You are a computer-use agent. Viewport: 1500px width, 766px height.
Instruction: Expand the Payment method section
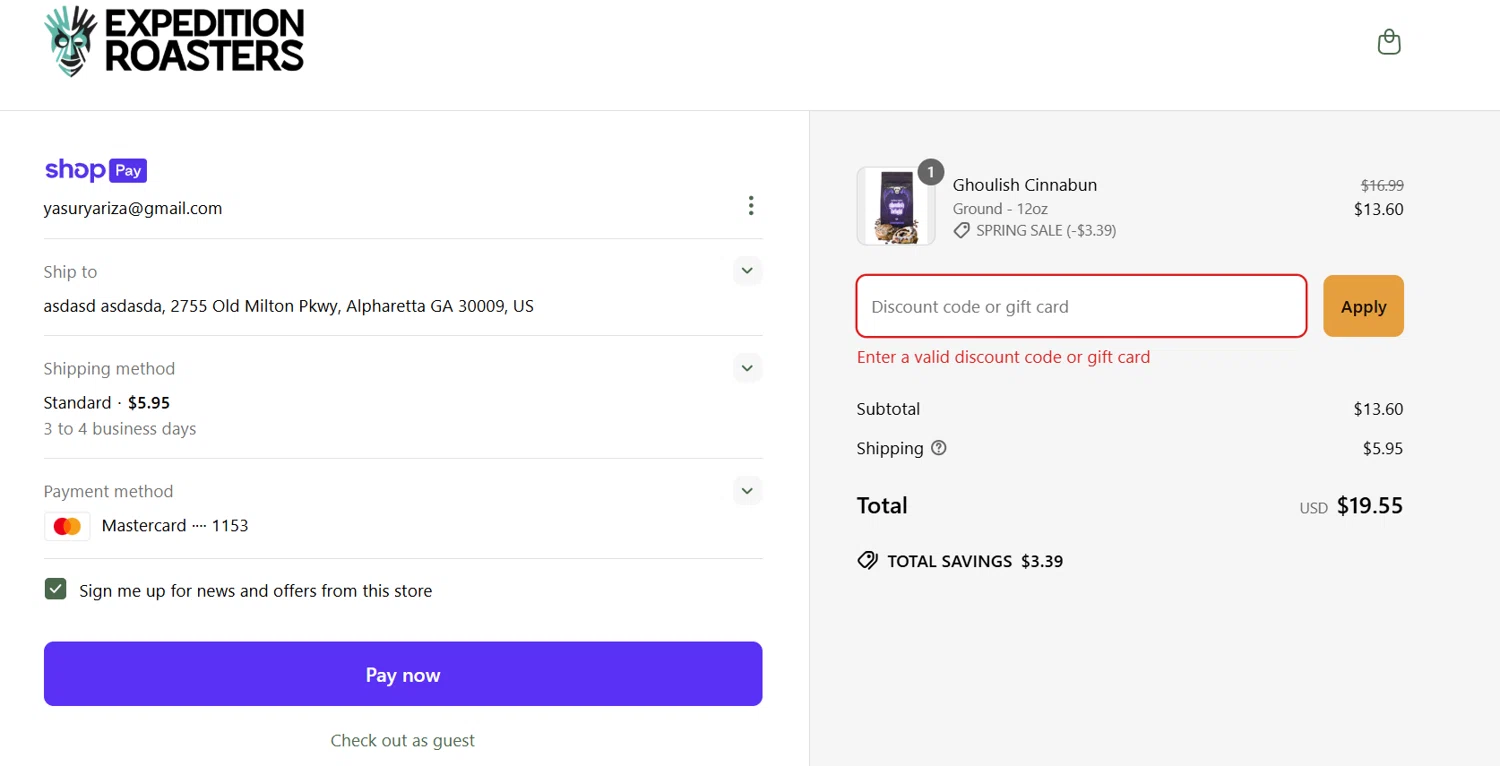pos(747,491)
